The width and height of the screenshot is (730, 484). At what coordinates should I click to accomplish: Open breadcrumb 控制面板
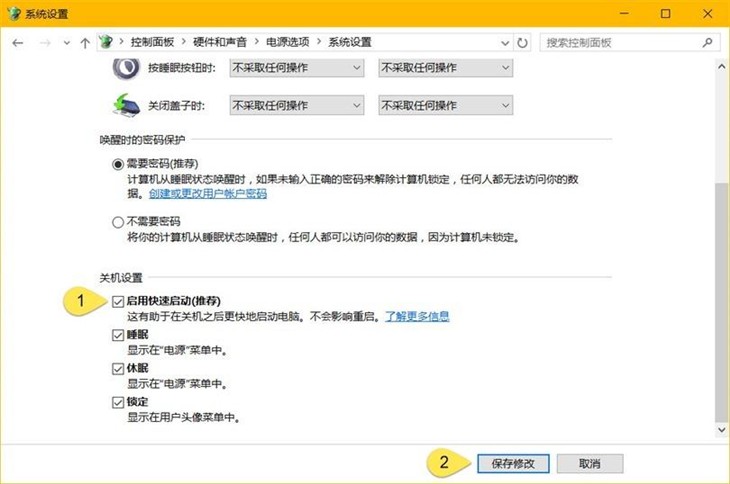pos(152,42)
